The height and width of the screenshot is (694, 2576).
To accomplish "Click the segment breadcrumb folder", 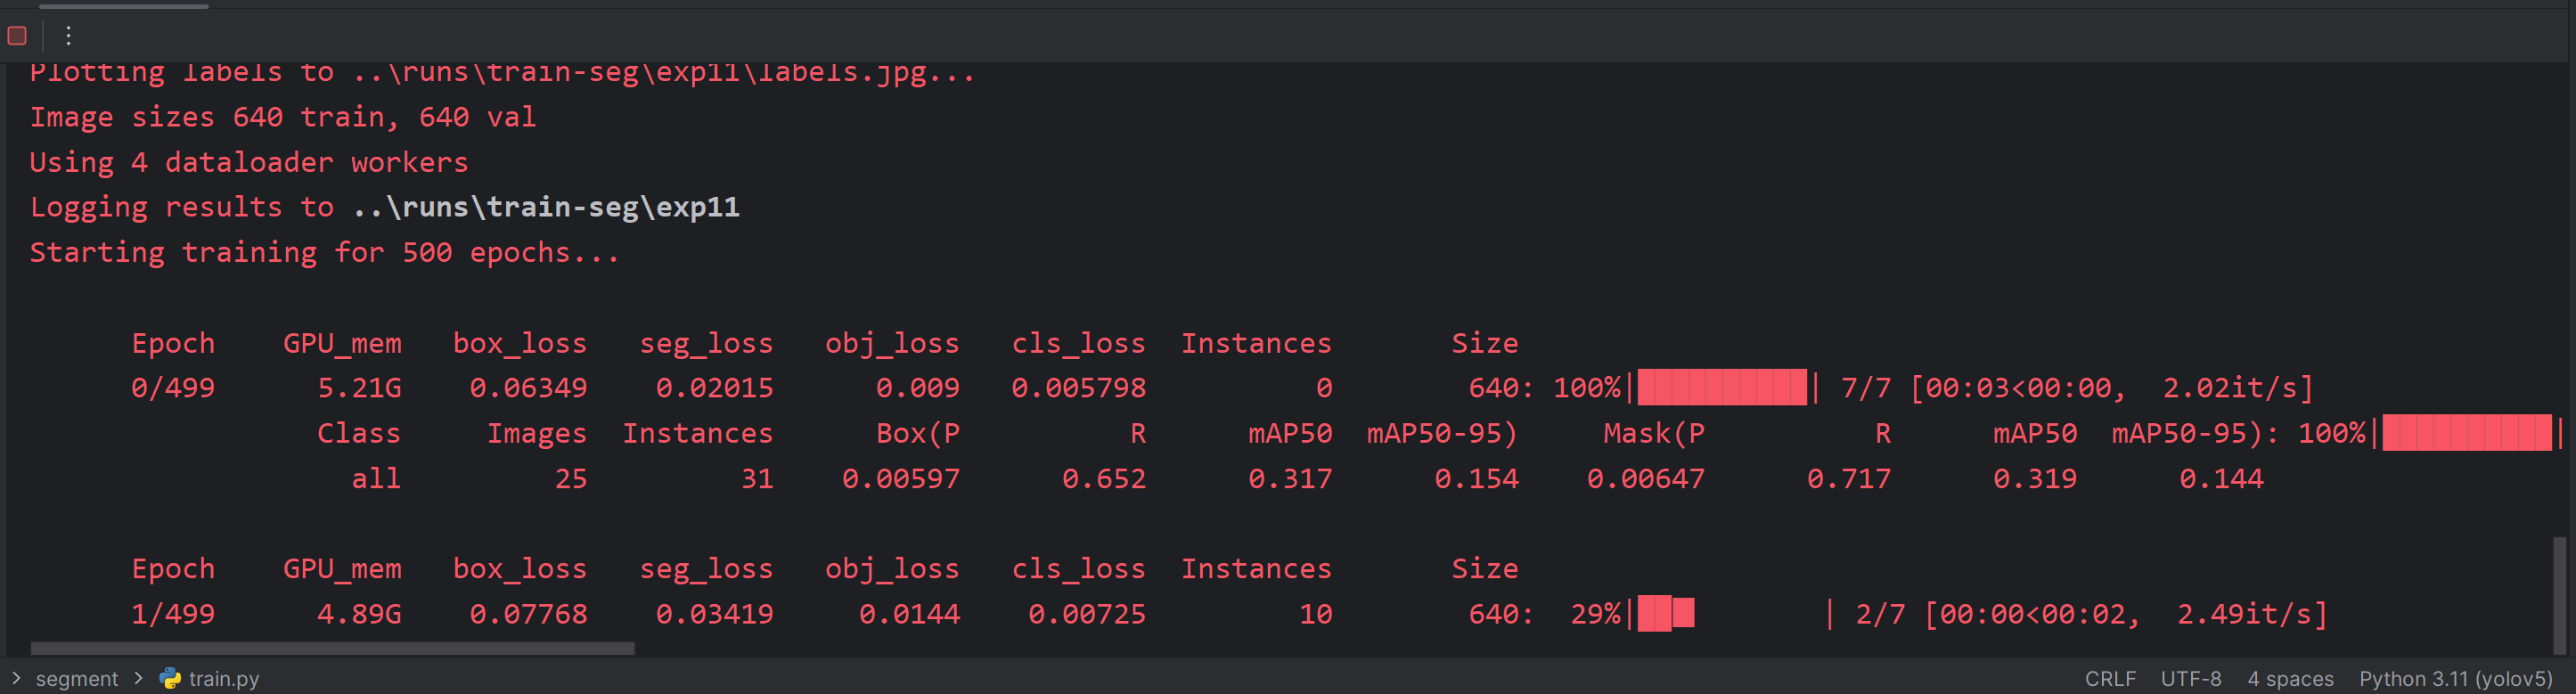I will (77, 678).
